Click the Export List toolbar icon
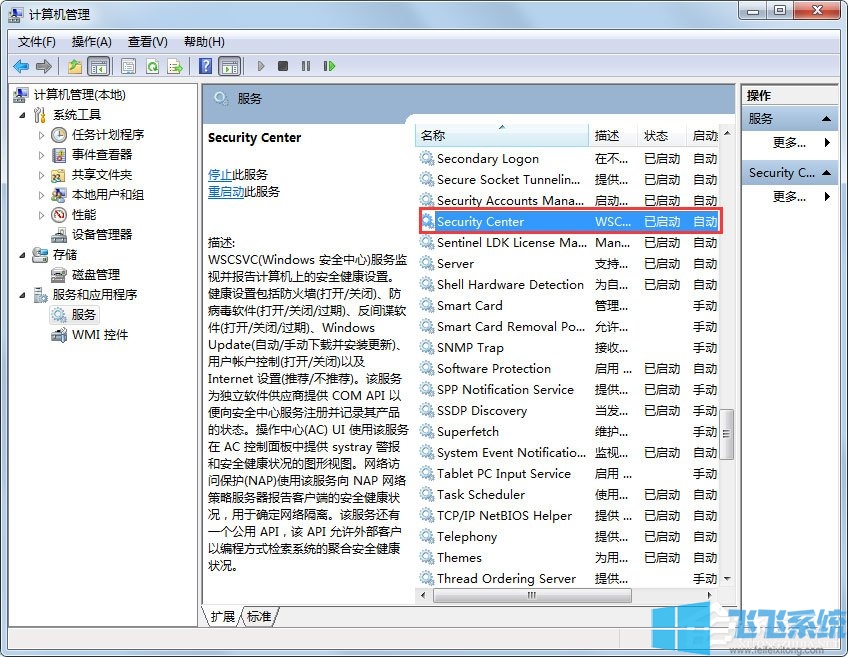This screenshot has width=848, height=657. coord(174,66)
